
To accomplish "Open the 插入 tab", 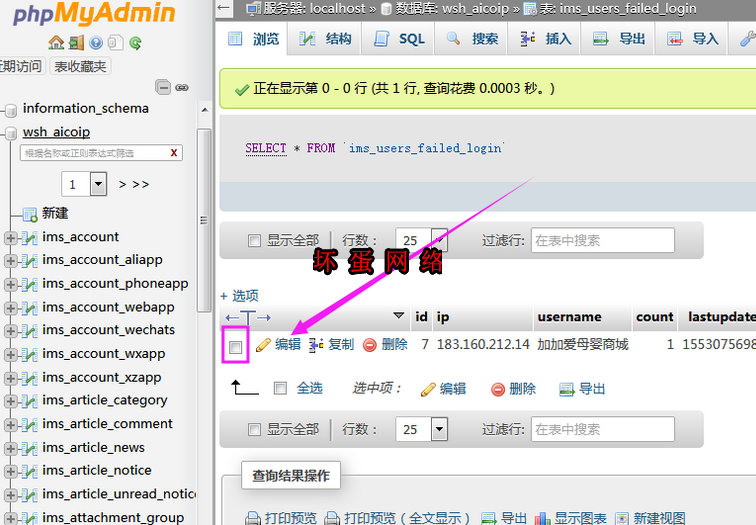I will click(x=545, y=39).
